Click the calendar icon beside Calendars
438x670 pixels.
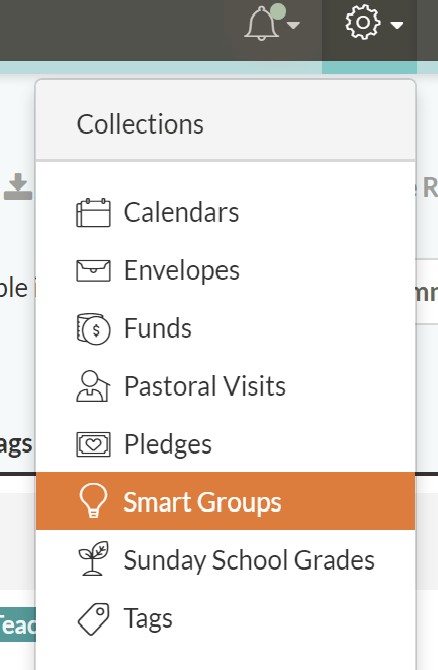[93, 213]
